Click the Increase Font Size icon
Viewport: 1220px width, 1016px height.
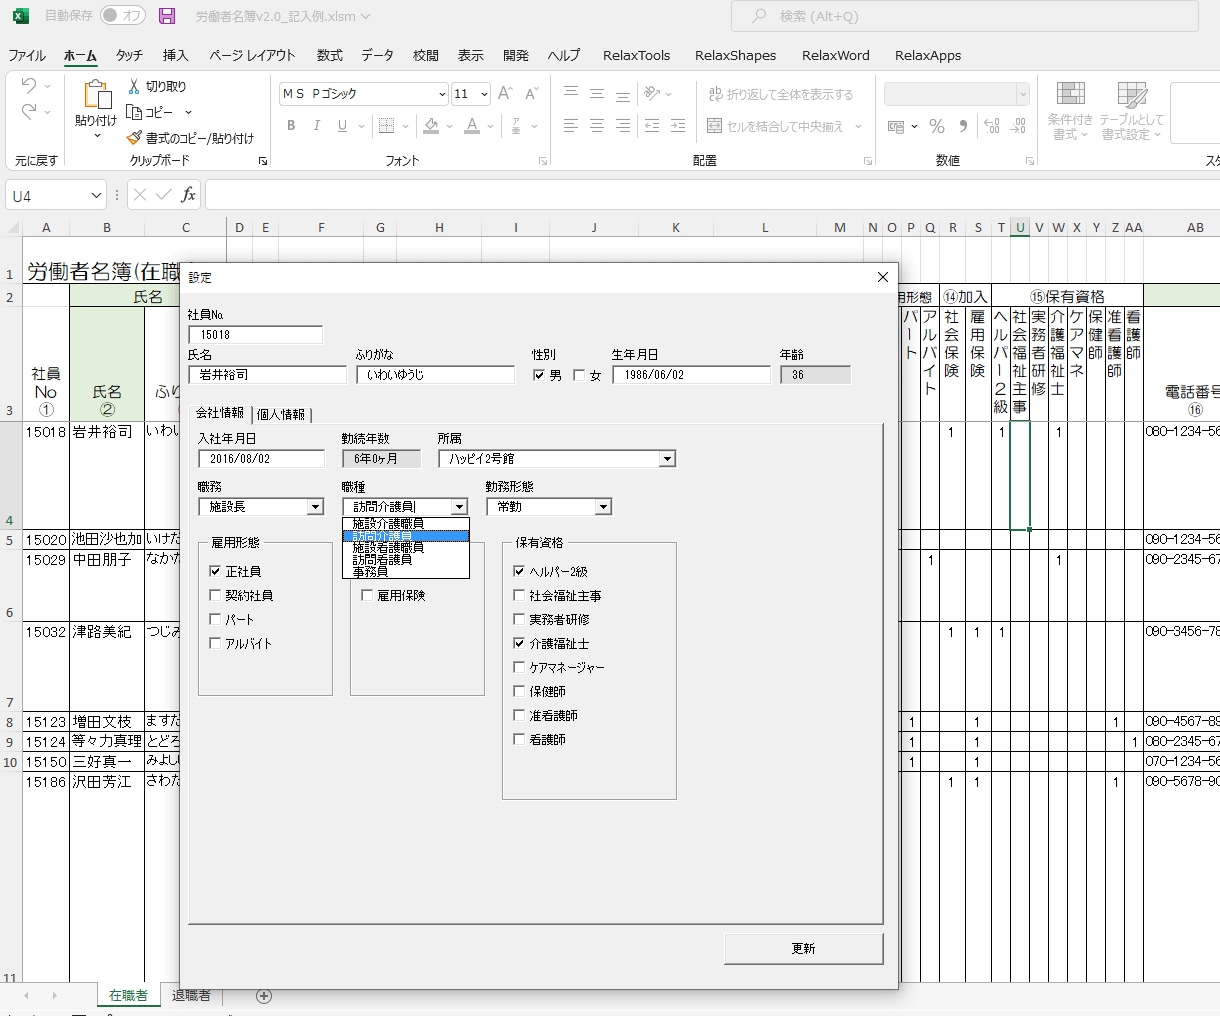point(505,93)
